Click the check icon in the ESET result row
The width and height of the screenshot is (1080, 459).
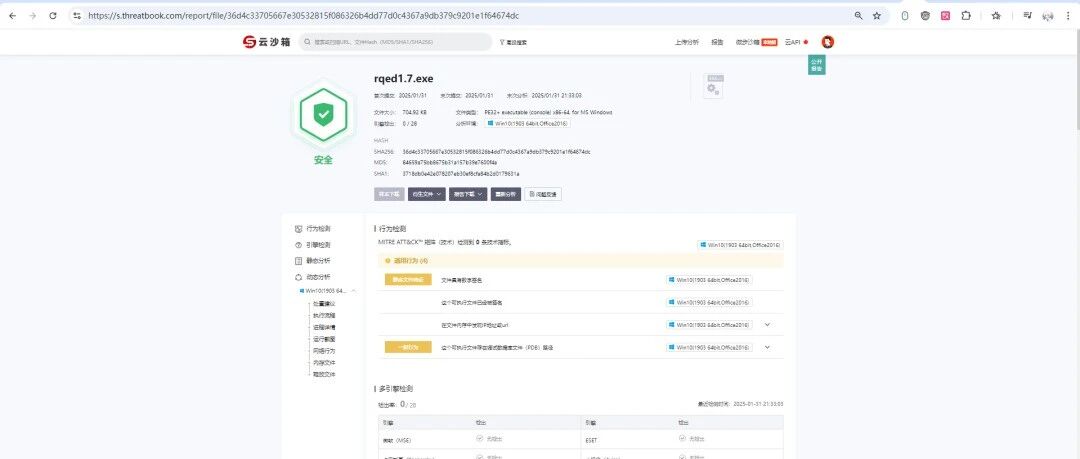click(x=682, y=438)
